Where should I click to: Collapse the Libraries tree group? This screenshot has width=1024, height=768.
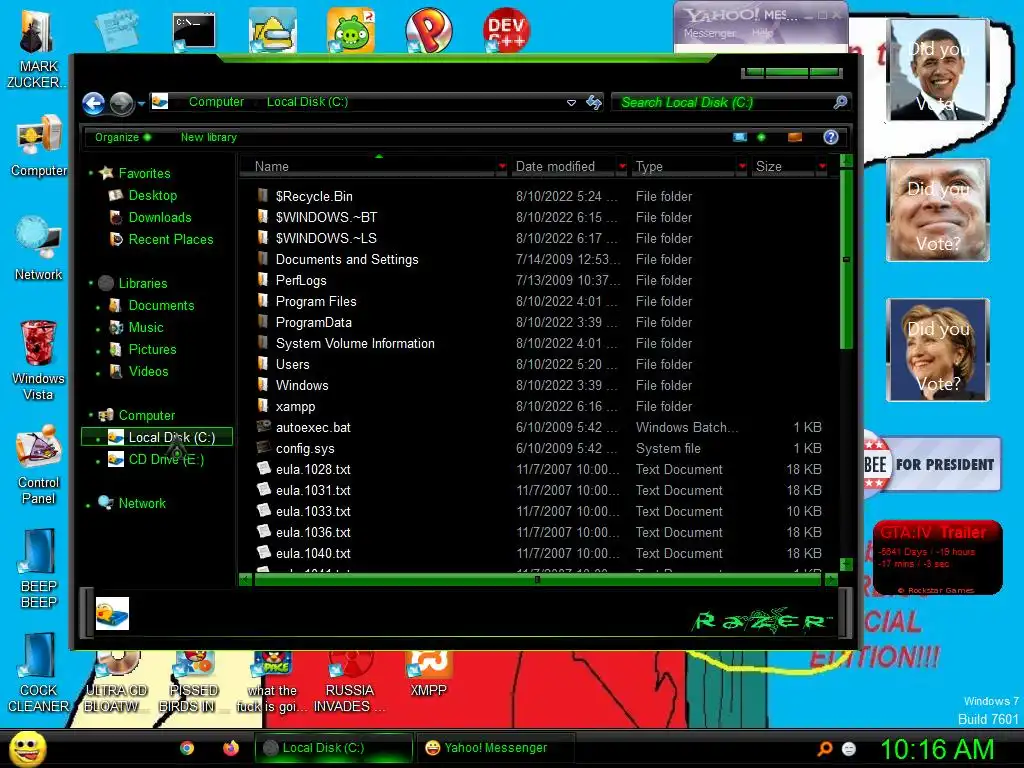91,283
